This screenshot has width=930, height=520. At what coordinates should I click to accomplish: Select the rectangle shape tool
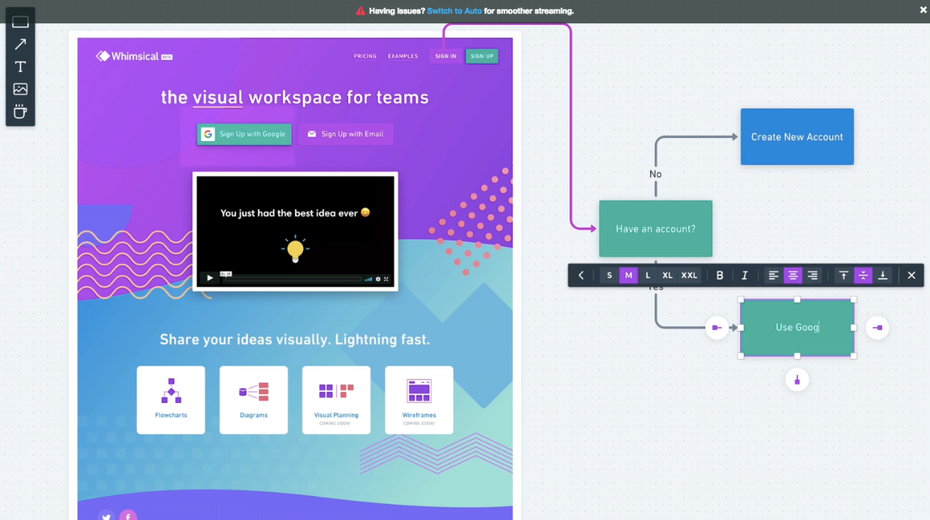20,23
